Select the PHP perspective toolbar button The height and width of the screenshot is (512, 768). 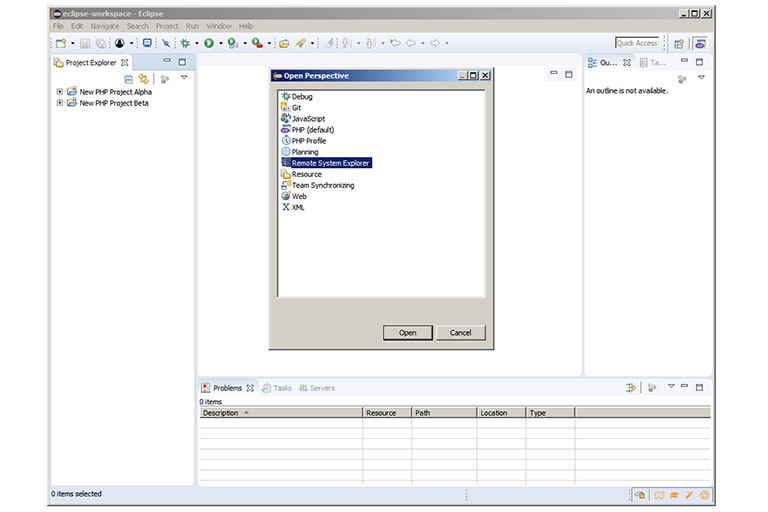700,44
